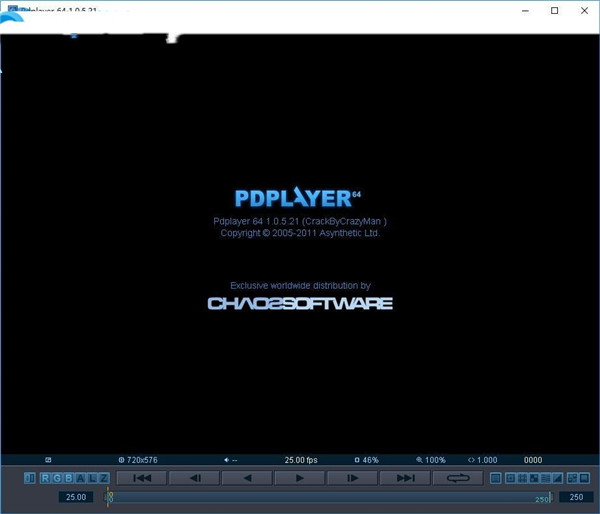Jump to the last frame
The height and width of the screenshot is (514, 600).
click(405, 478)
